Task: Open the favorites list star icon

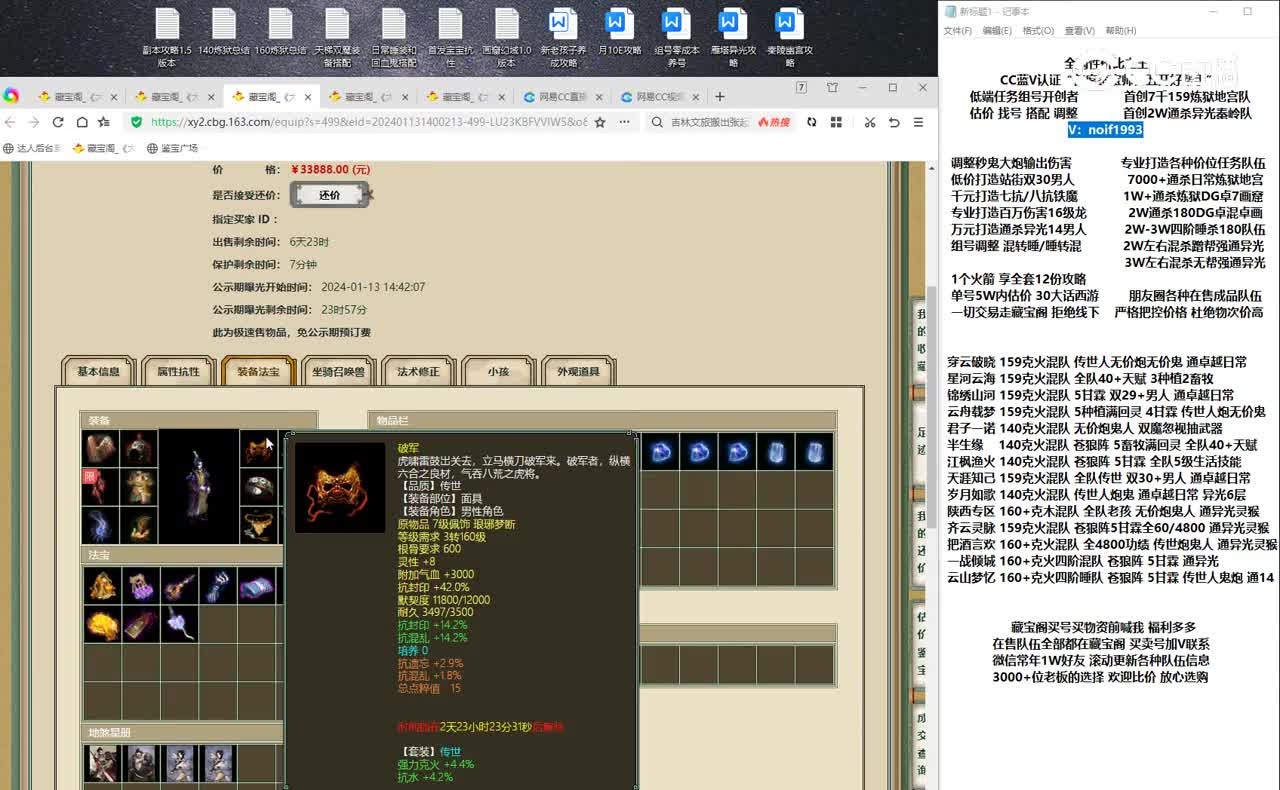Action: click(x=104, y=122)
